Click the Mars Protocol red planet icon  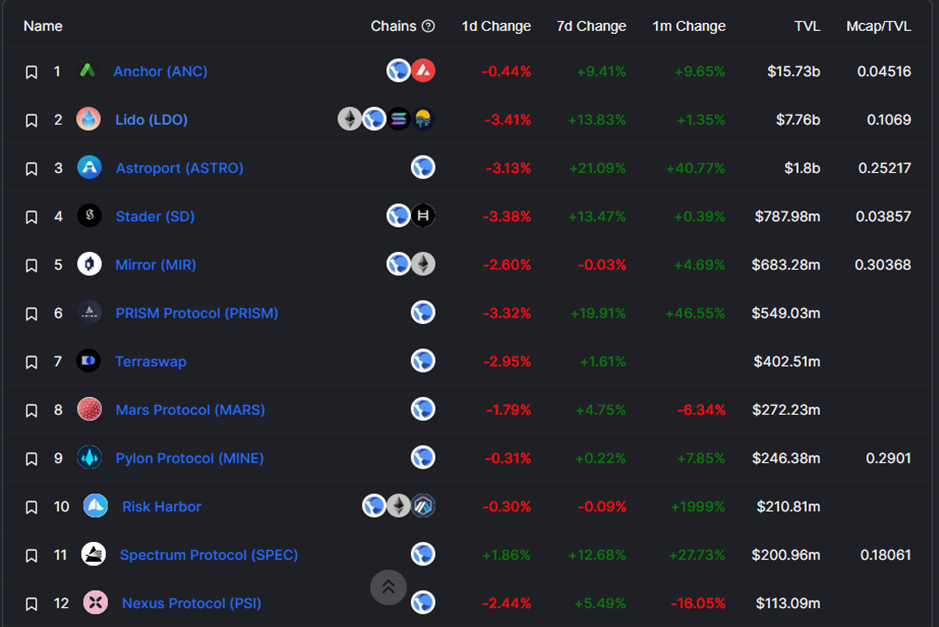tap(89, 409)
